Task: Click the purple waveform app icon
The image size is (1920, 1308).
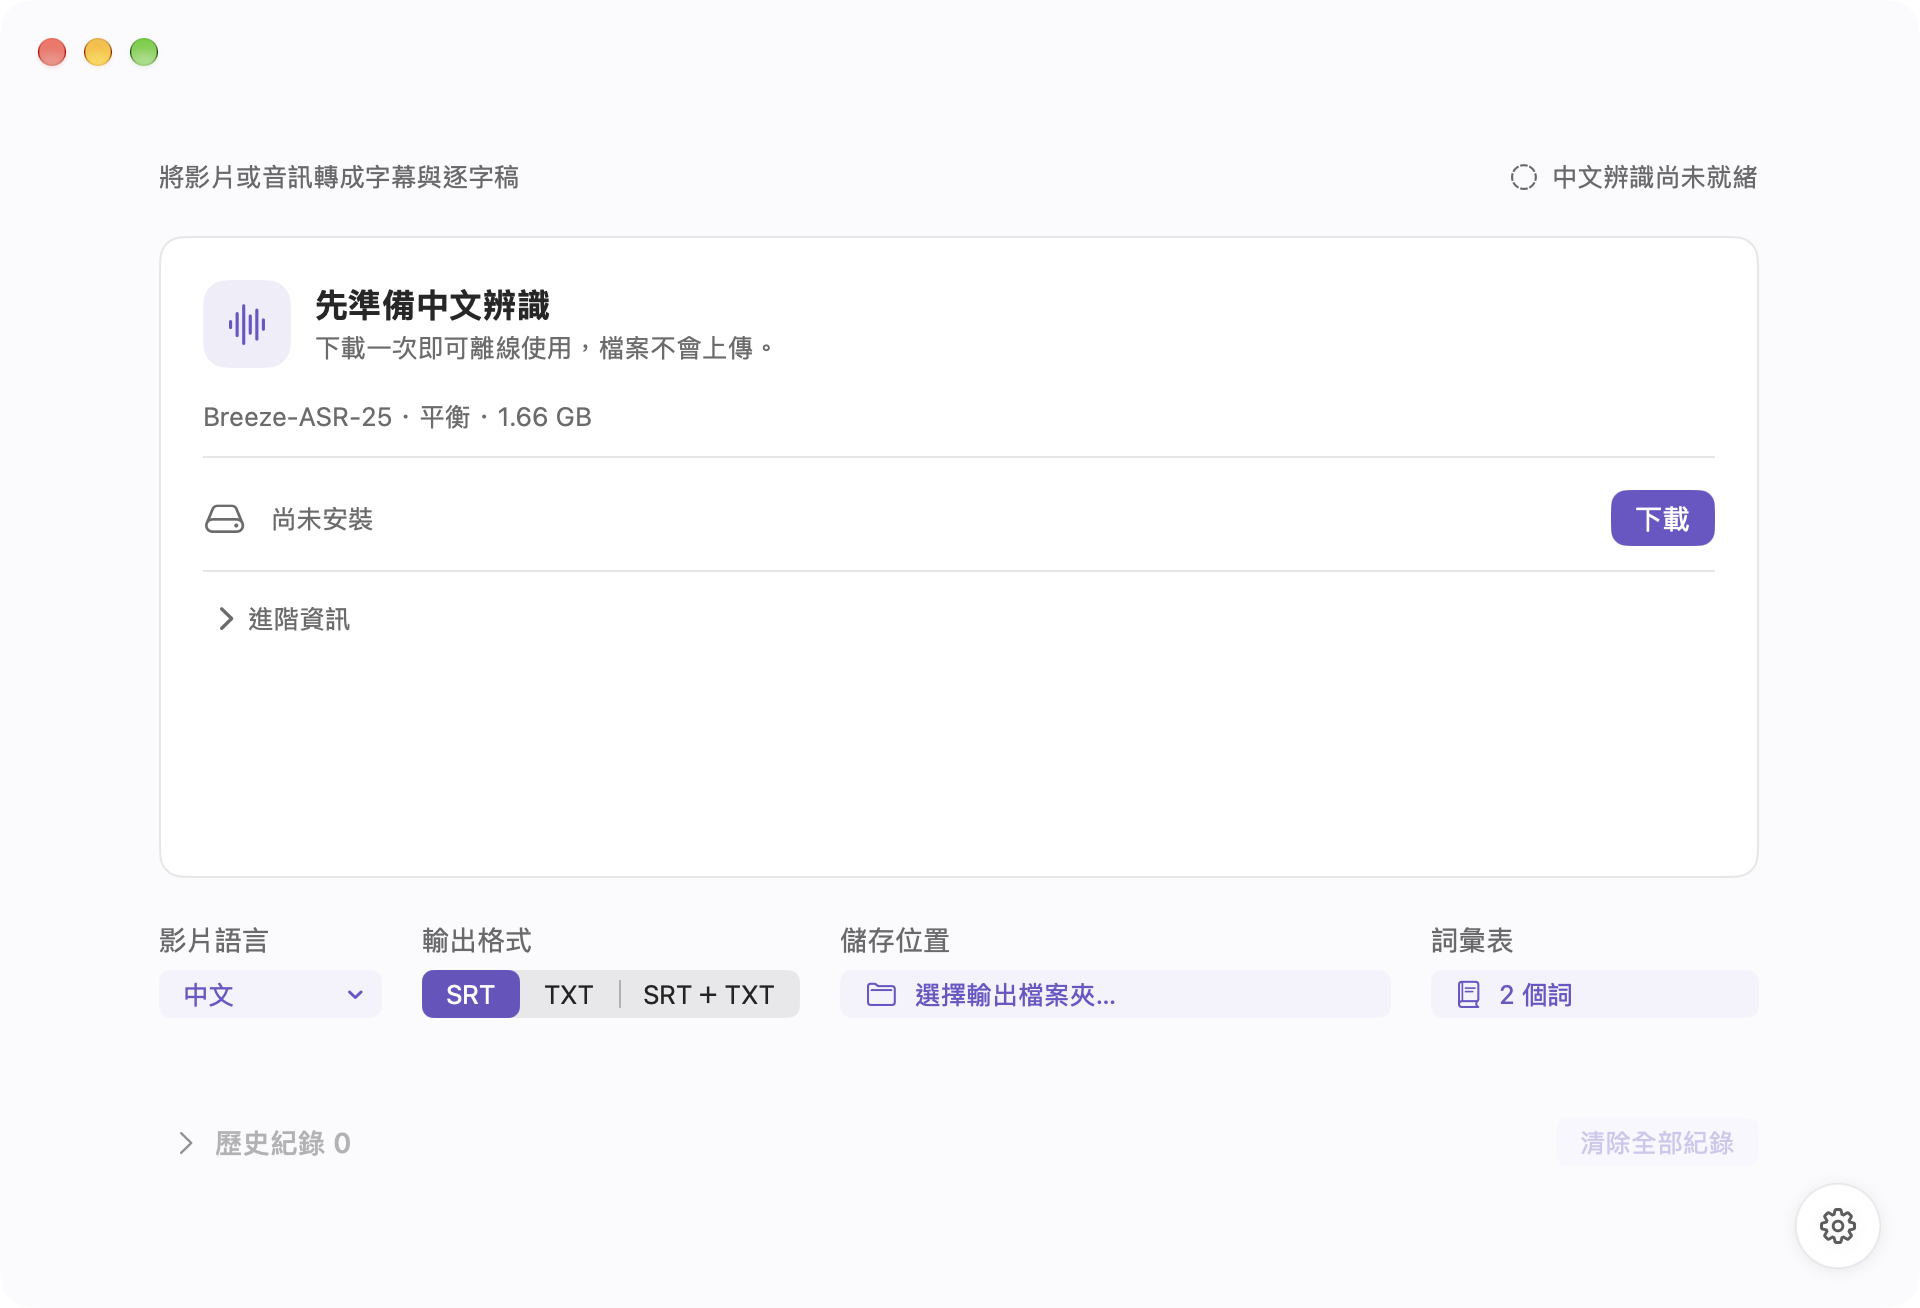Action: coord(247,324)
